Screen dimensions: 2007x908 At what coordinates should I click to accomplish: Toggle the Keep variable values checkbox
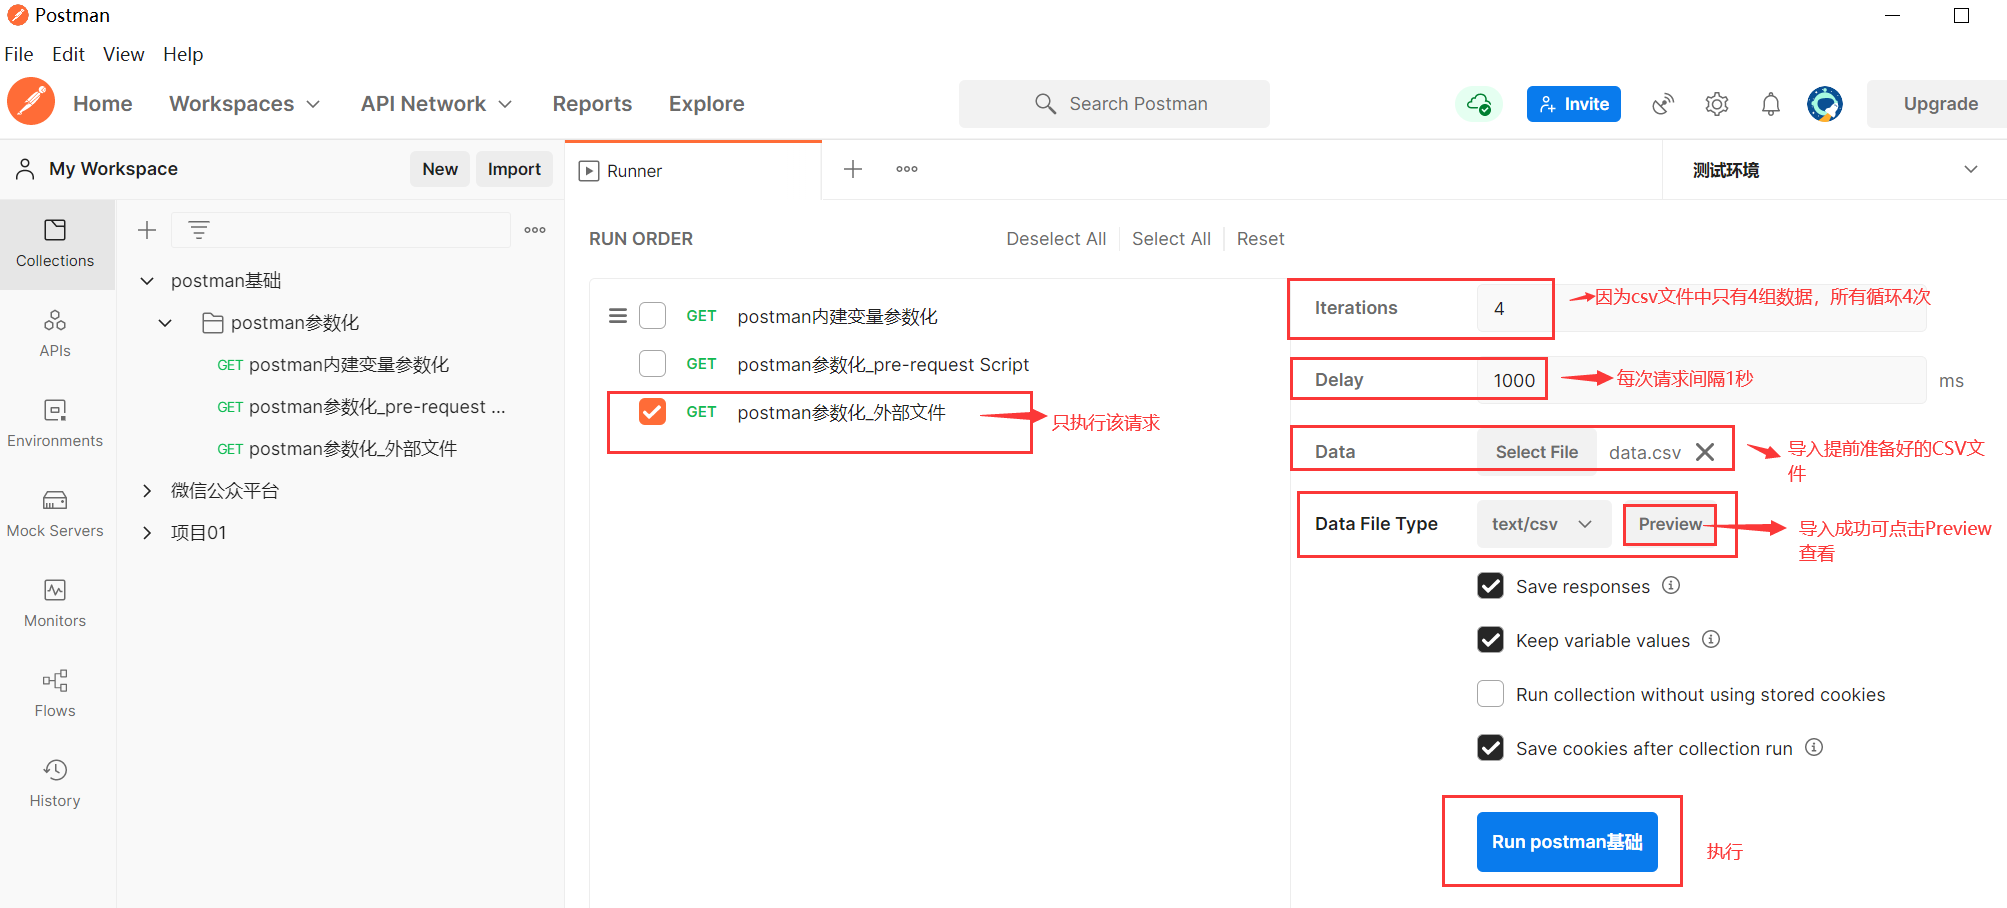[x=1491, y=640]
